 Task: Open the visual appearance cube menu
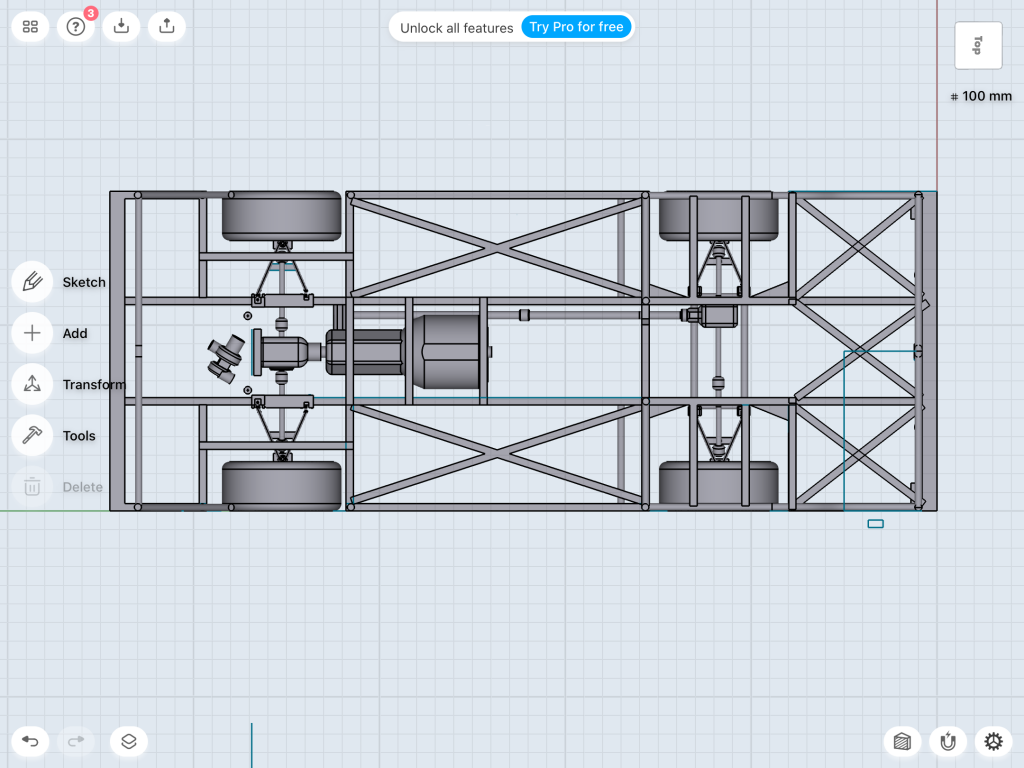903,741
